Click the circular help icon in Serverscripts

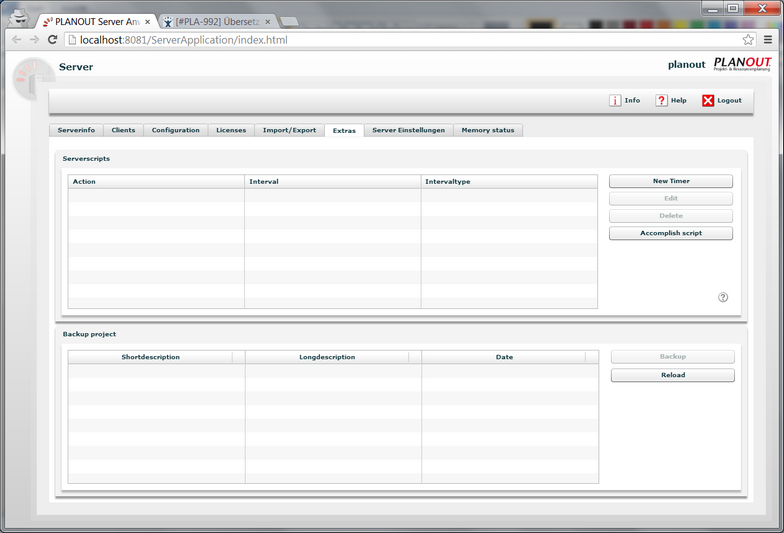pos(723,297)
